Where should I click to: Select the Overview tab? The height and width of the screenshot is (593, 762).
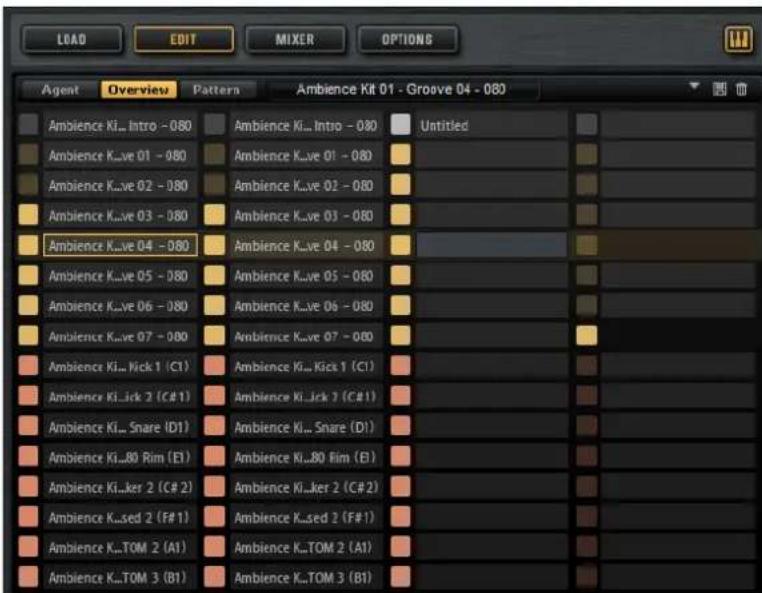click(139, 90)
